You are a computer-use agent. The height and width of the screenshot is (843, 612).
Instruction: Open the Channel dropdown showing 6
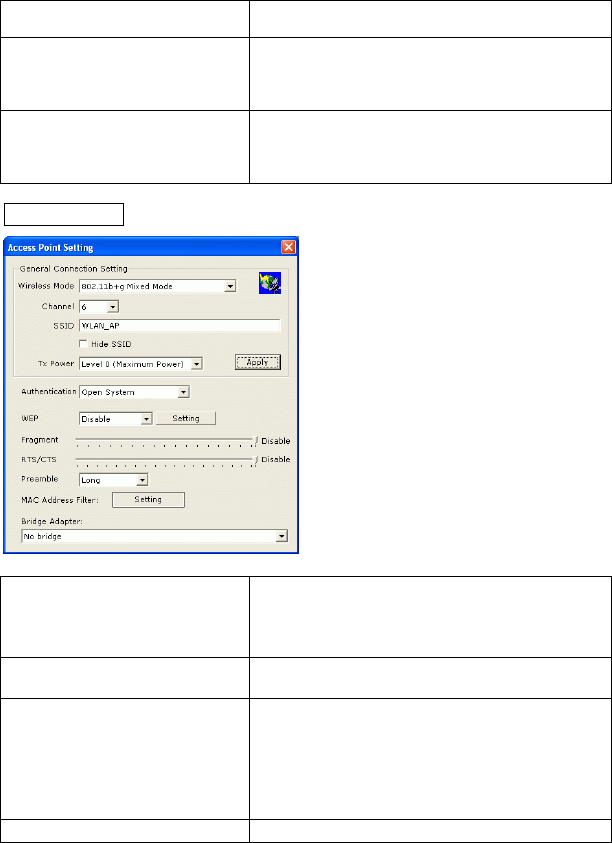click(x=99, y=306)
